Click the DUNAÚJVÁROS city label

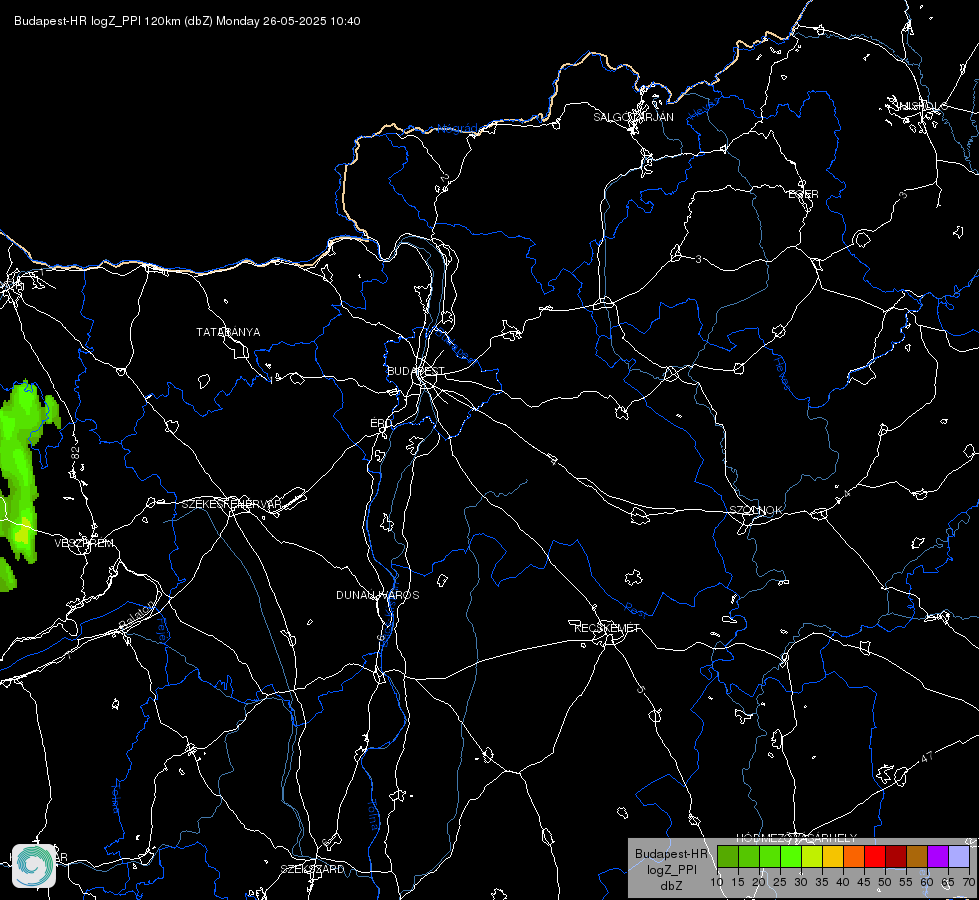point(378,595)
